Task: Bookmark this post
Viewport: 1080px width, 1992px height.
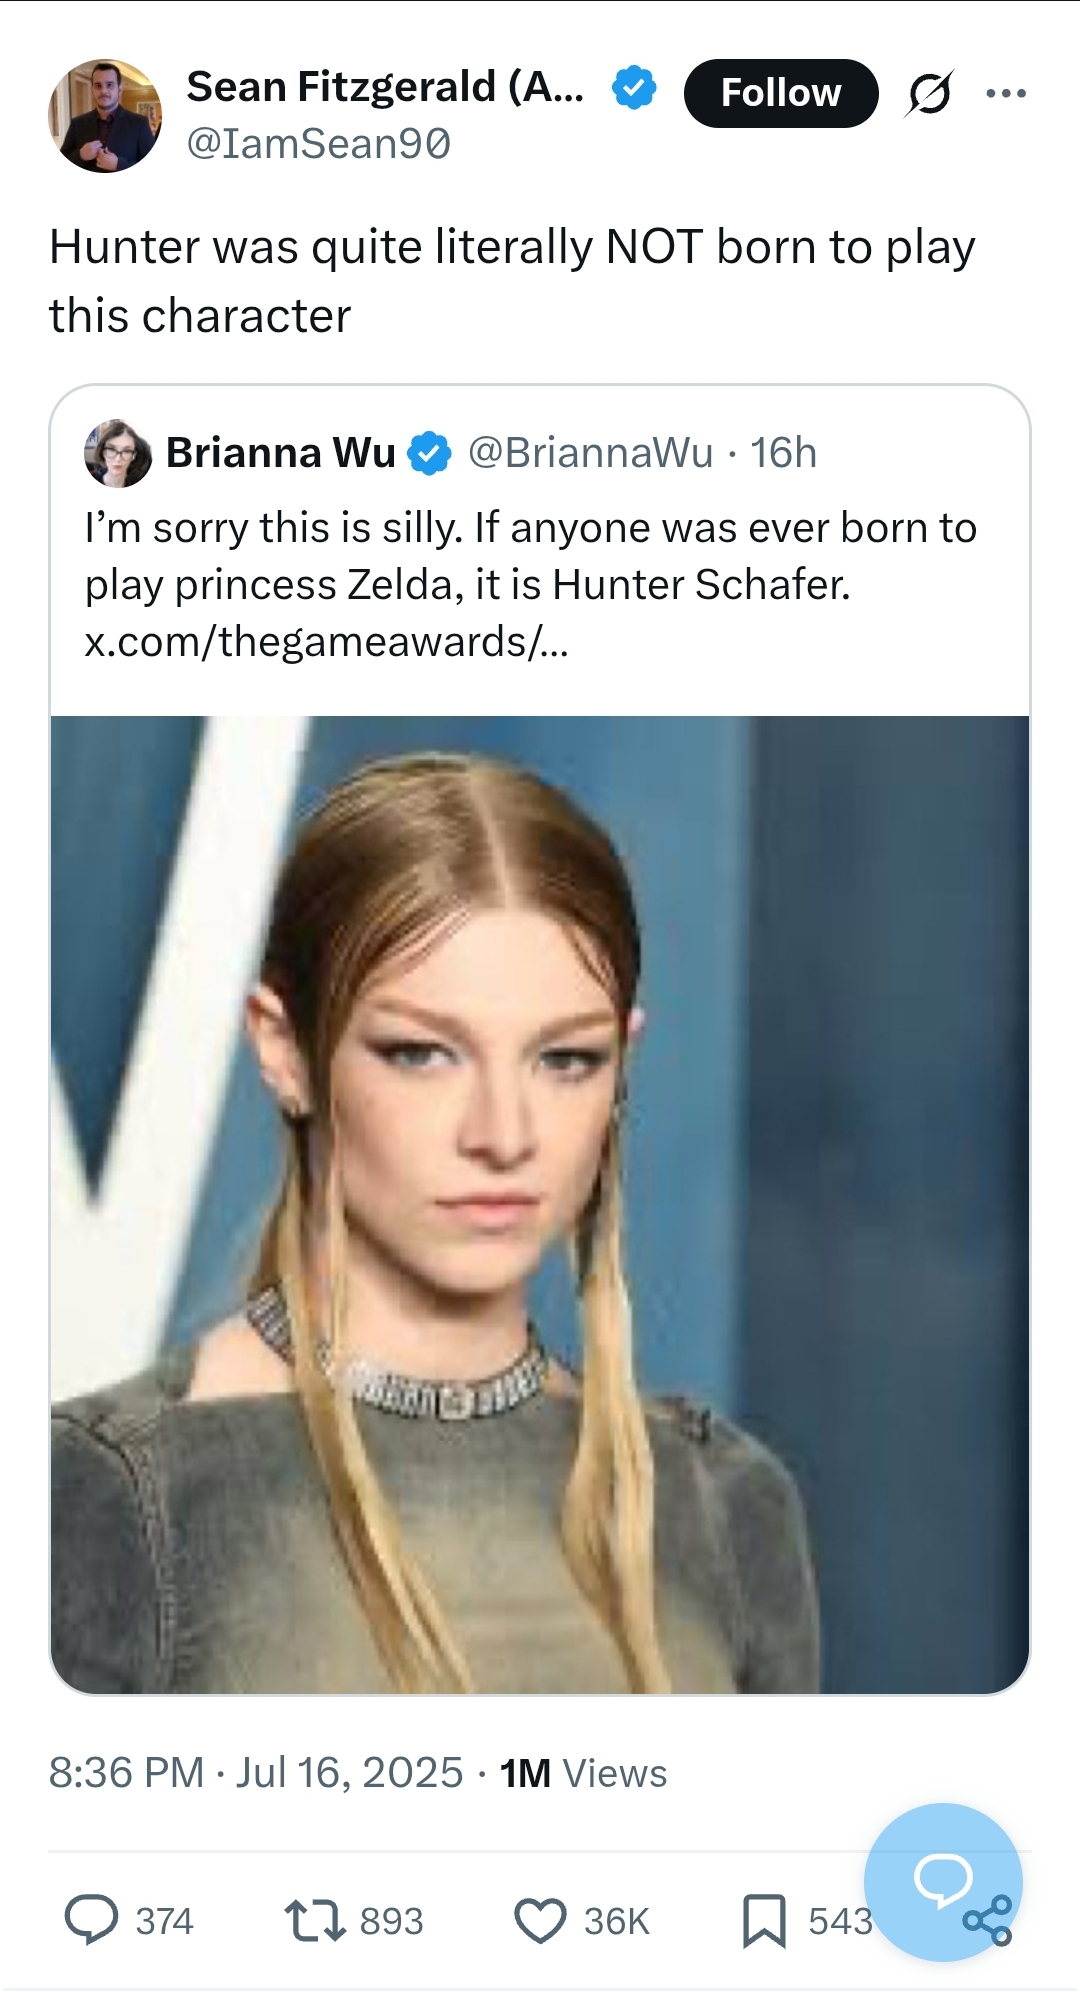Action: 764,1922
